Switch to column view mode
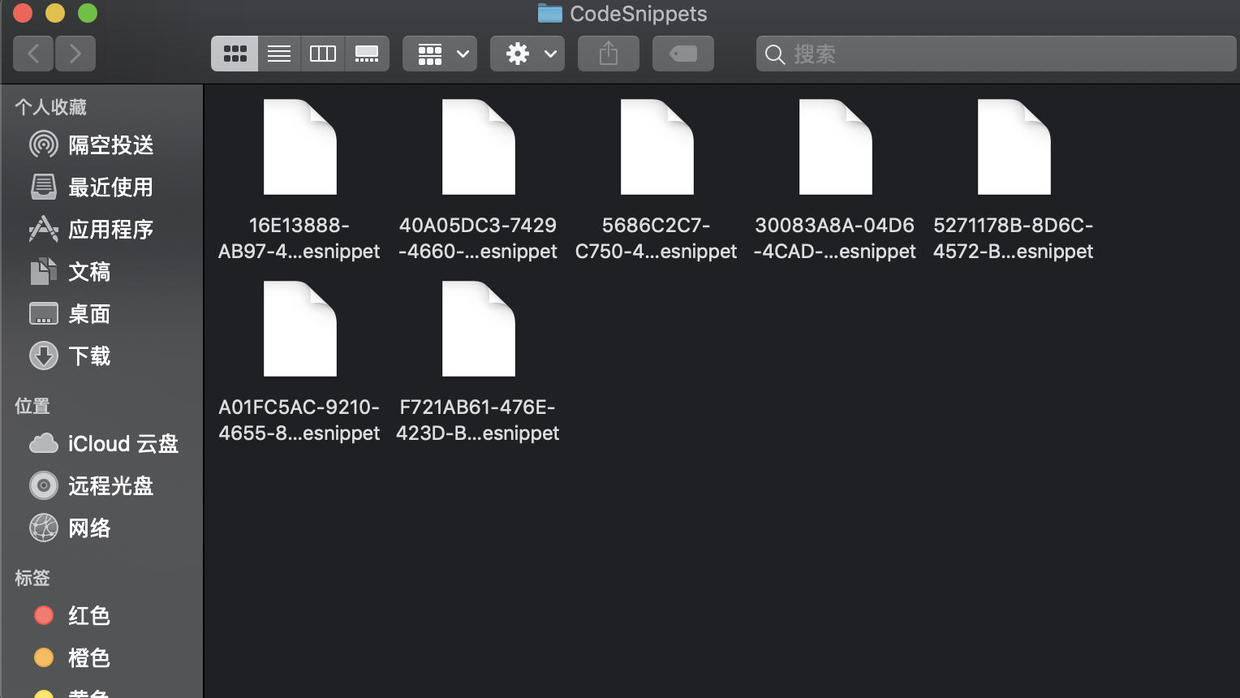1240x698 pixels. [x=322, y=54]
